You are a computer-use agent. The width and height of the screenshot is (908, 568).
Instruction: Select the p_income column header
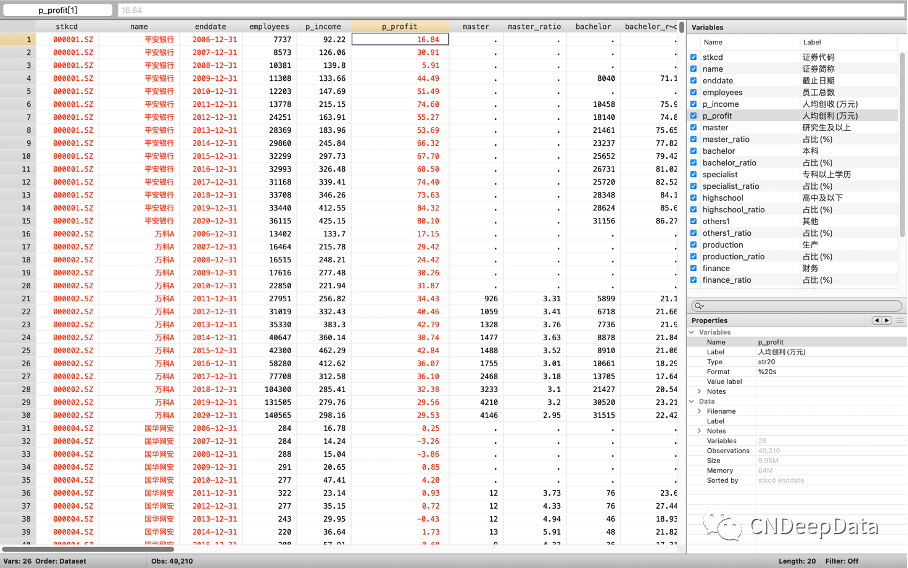coord(324,27)
